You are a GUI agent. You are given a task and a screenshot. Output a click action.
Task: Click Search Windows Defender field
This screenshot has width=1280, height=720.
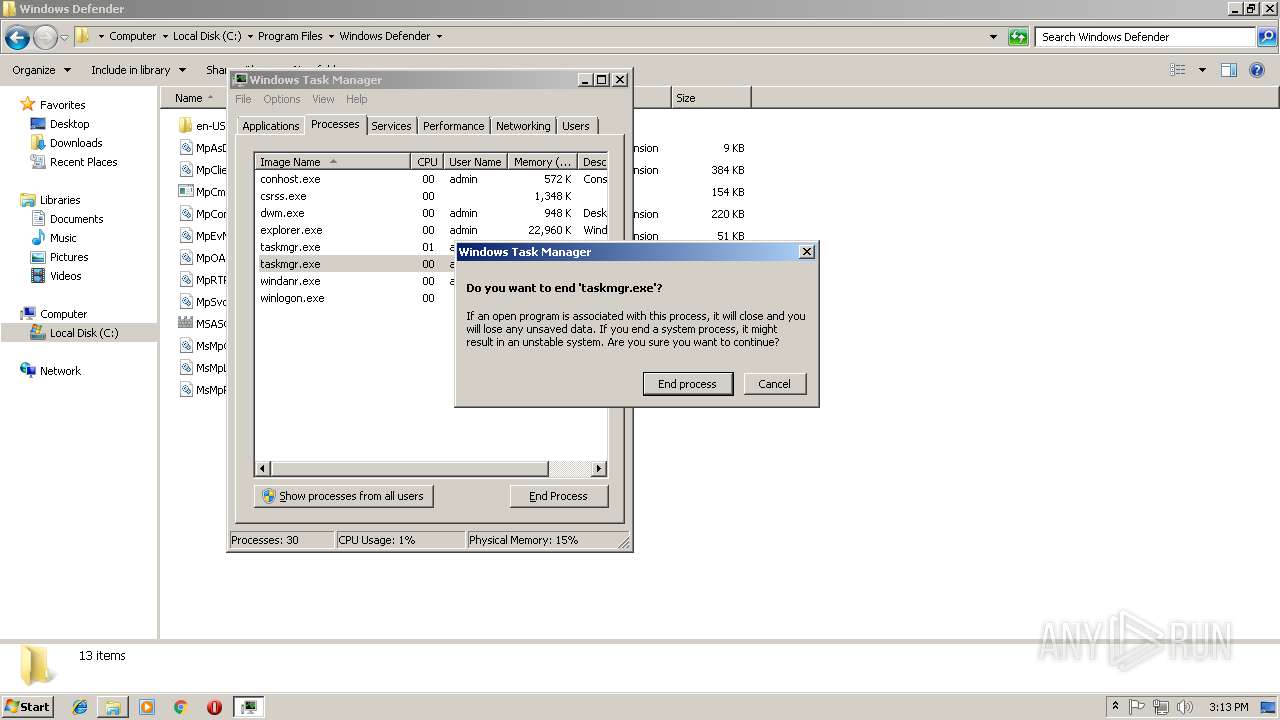(x=1145, y=37)
